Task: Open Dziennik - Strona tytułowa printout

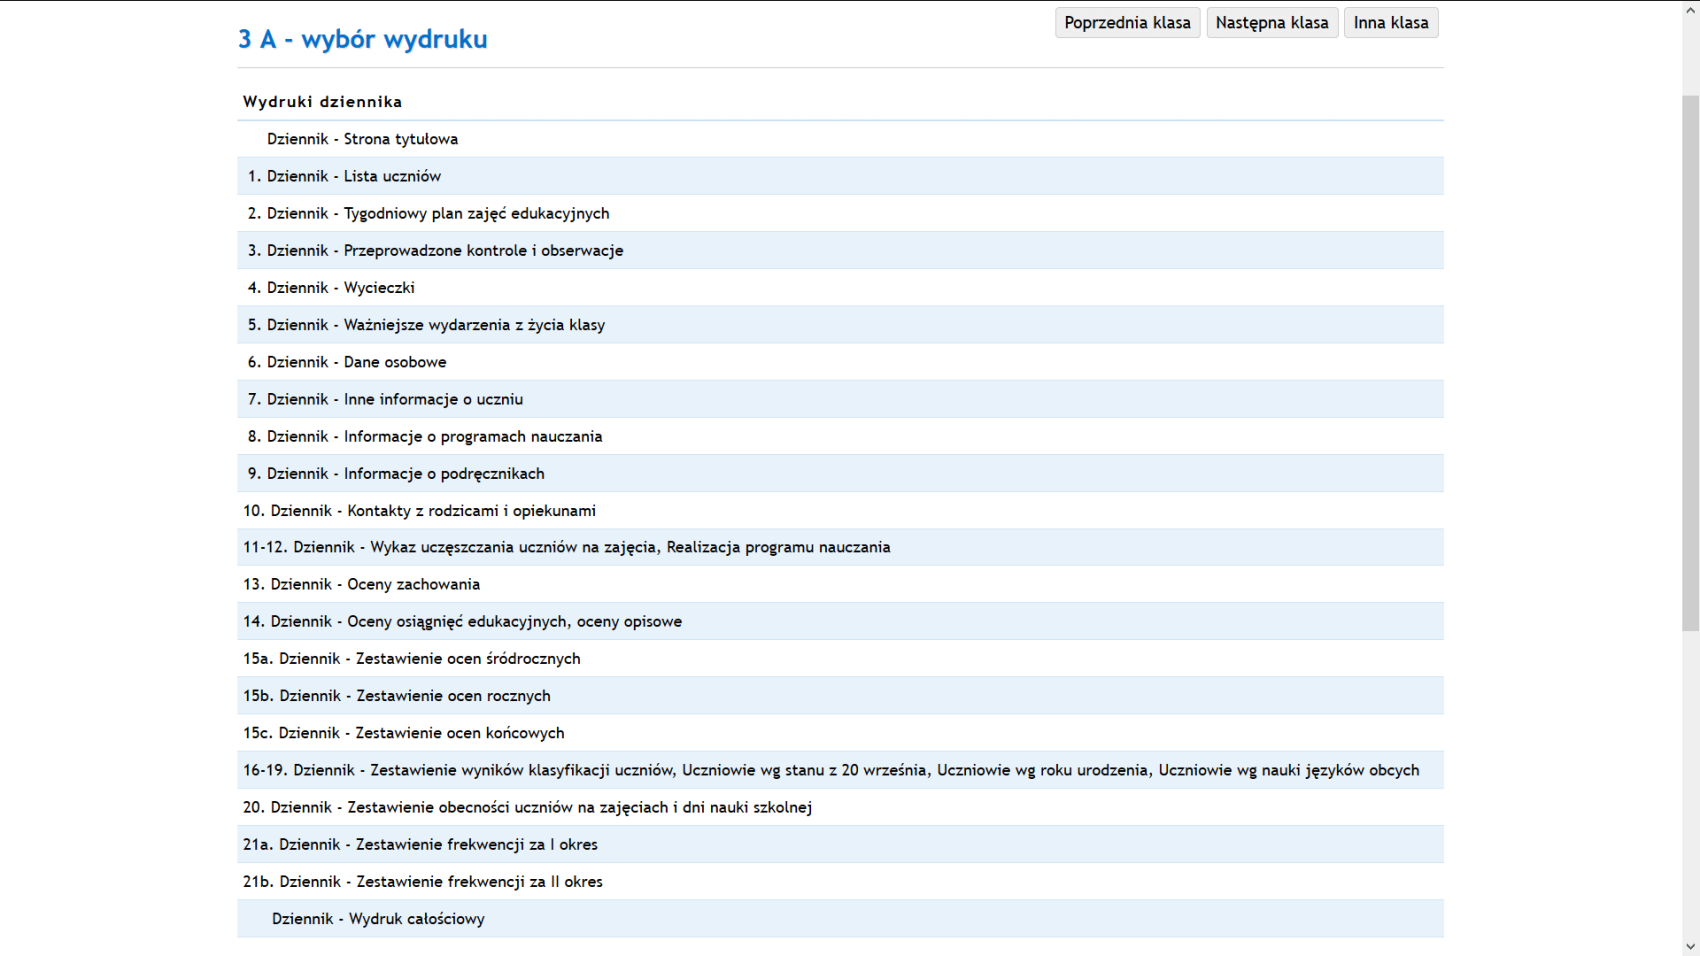Action: point(362,139)
